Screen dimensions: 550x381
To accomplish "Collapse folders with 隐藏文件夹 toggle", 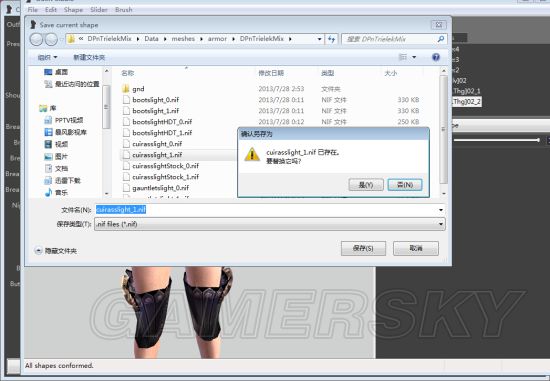I will (56, 251).
